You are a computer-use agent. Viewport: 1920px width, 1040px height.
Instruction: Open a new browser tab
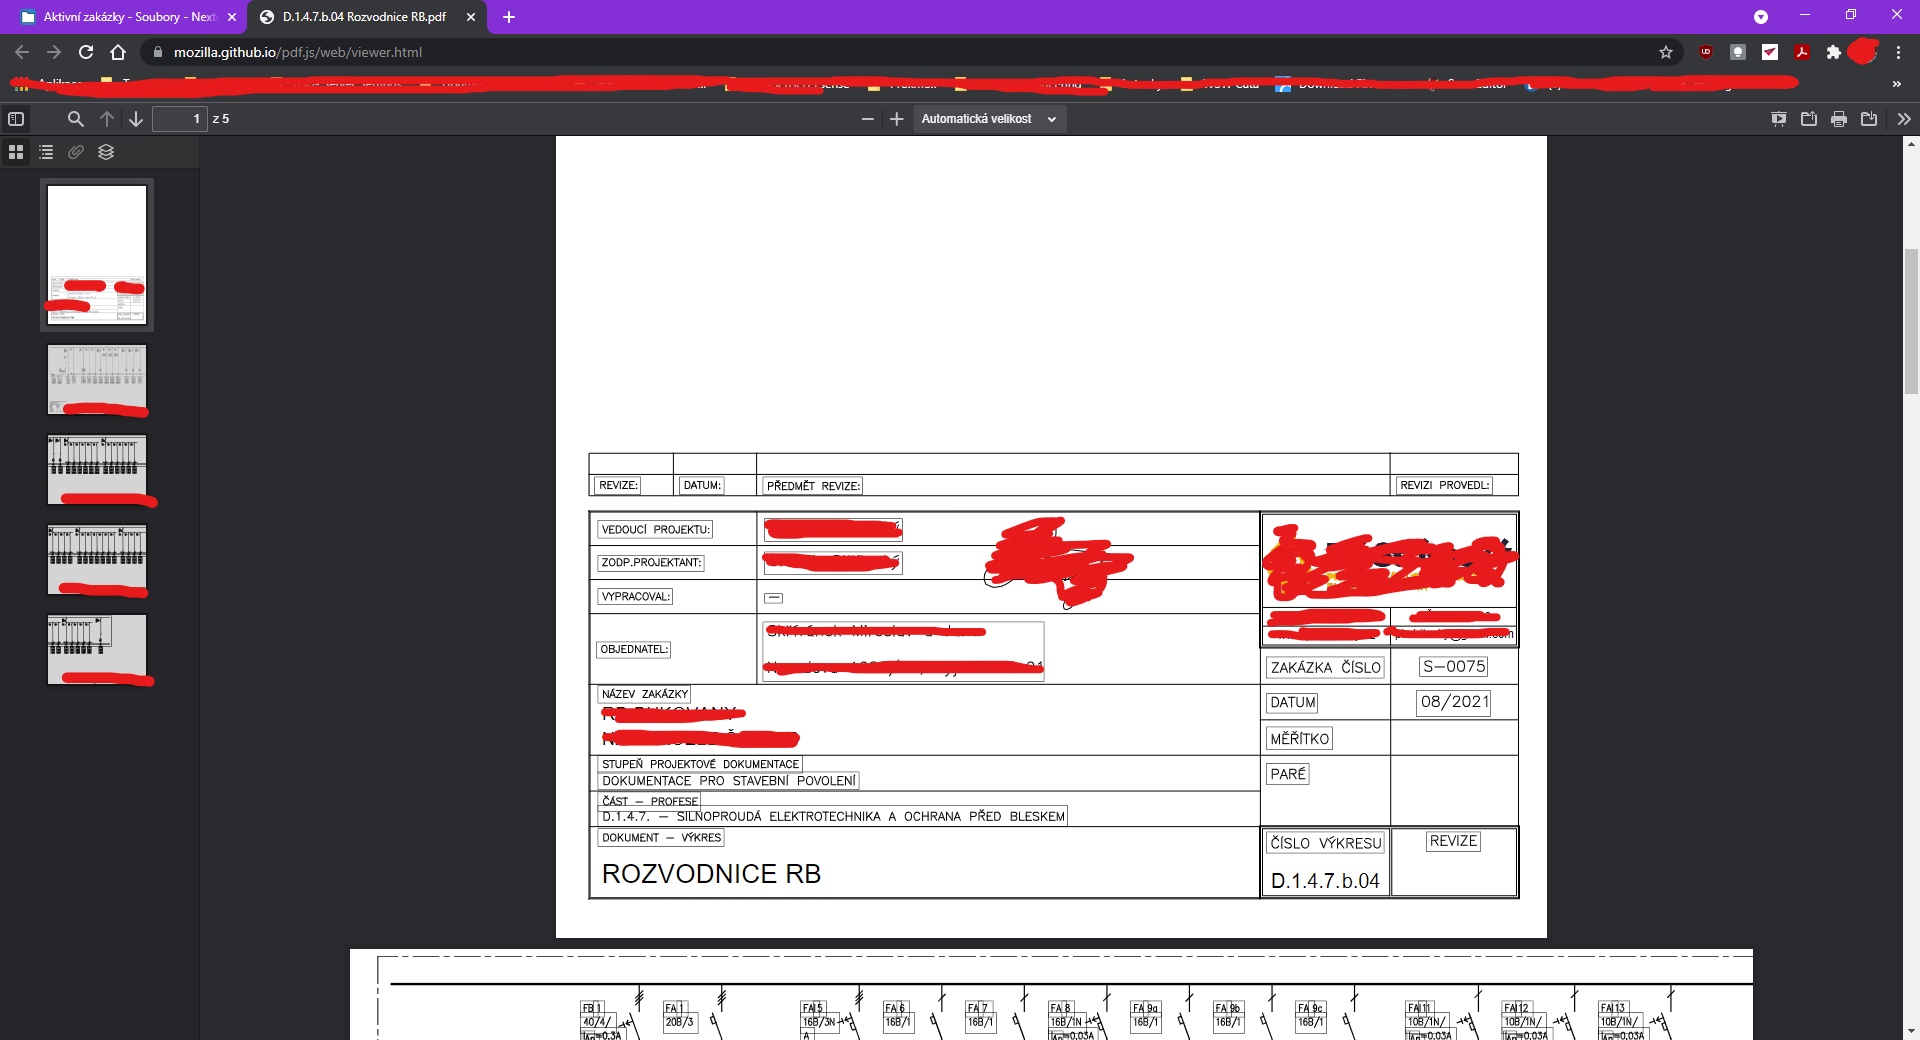508,17
